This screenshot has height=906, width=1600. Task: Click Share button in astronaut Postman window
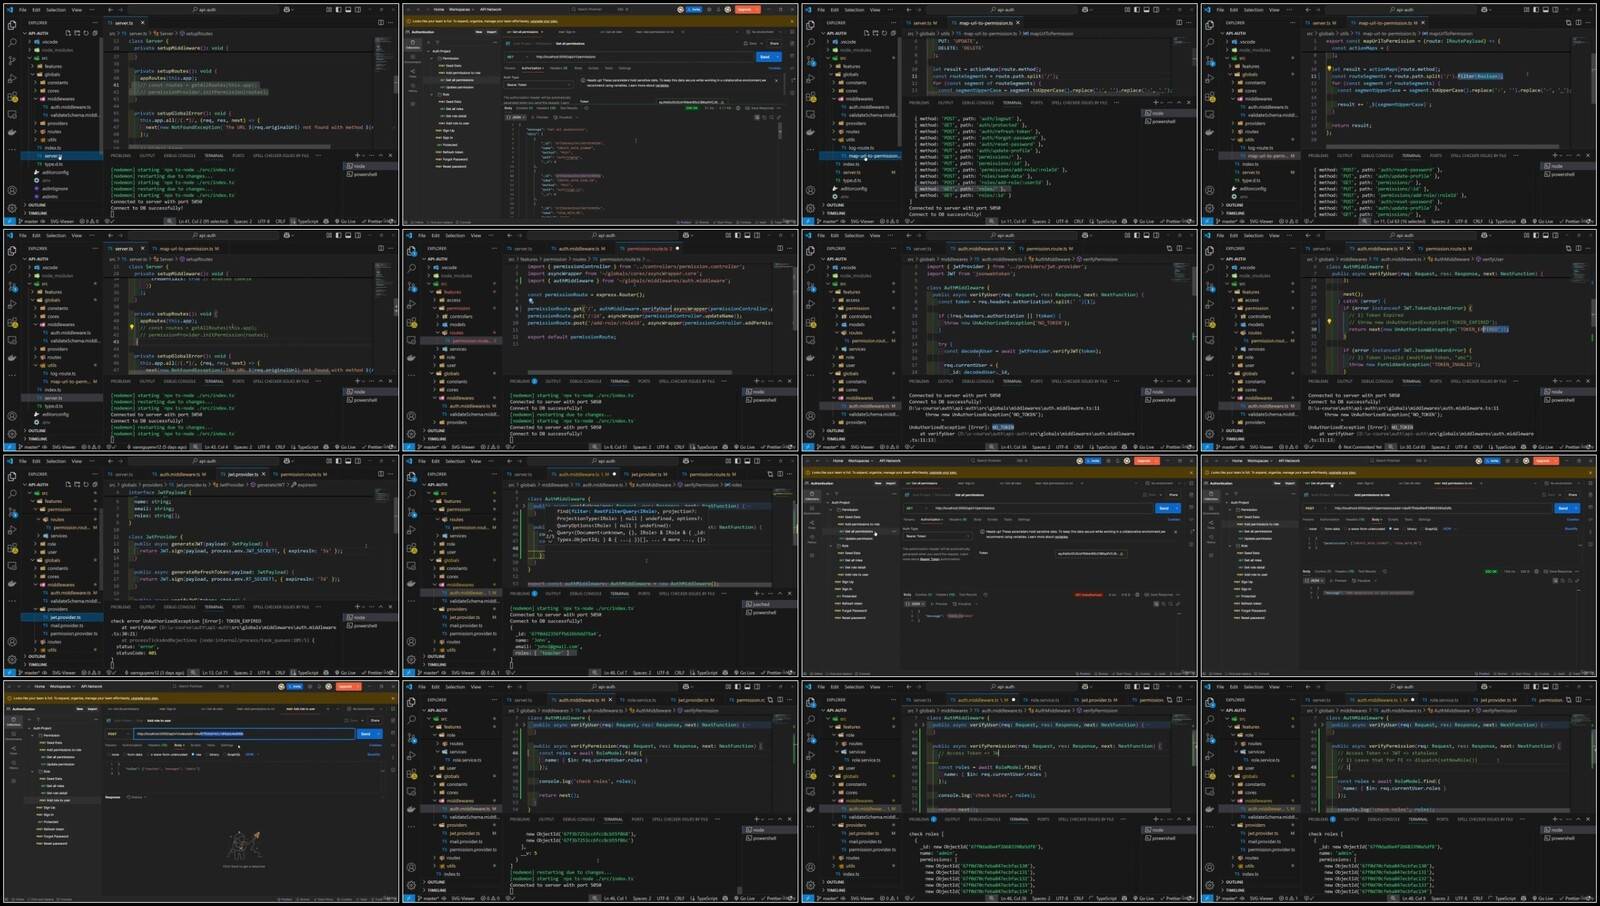click(376, 720)
